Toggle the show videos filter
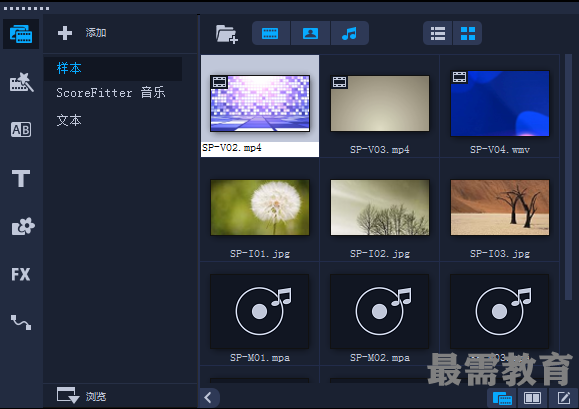Image resolution: width=579 pixels, height=409 pixels. coord(270,34)
